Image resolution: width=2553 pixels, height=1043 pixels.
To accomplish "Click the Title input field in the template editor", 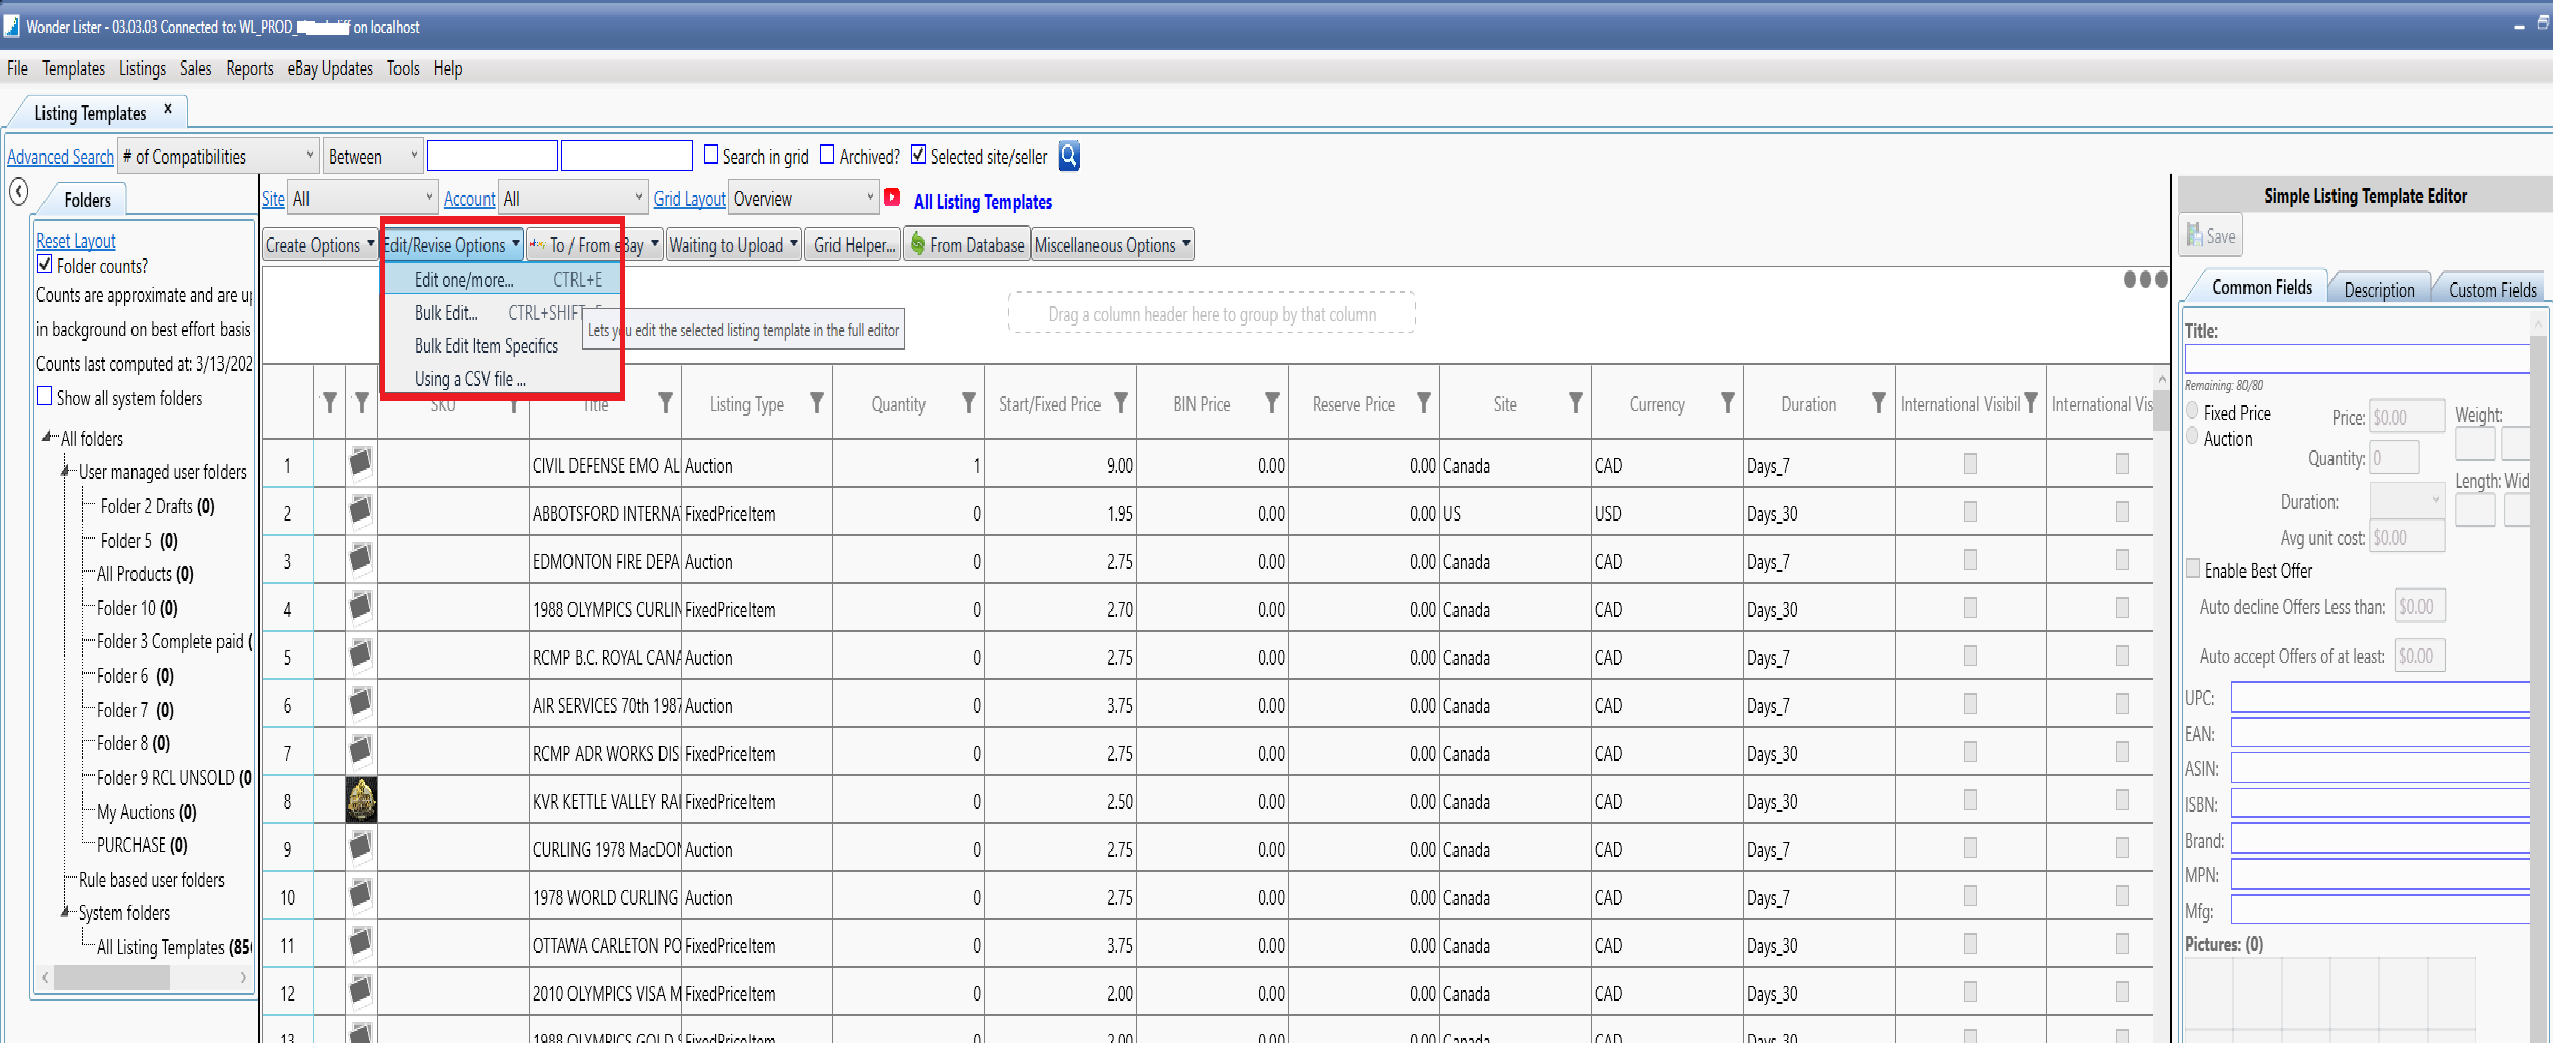I will point(2357,358).
